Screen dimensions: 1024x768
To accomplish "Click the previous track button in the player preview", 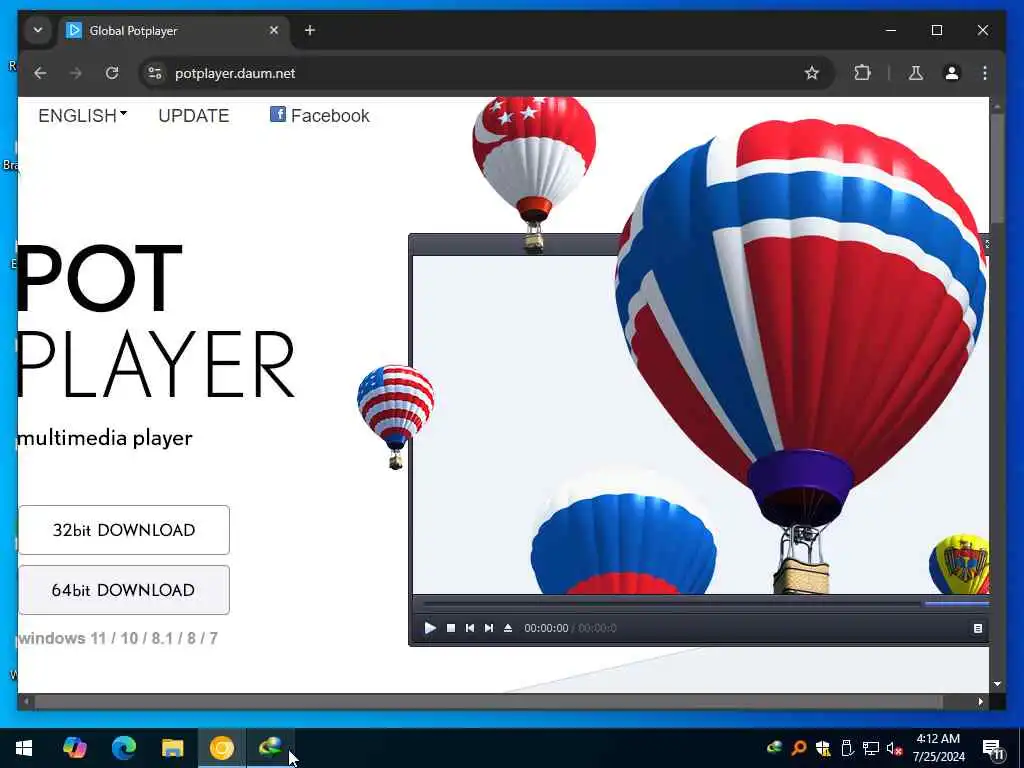I will (x=470, y=628).
